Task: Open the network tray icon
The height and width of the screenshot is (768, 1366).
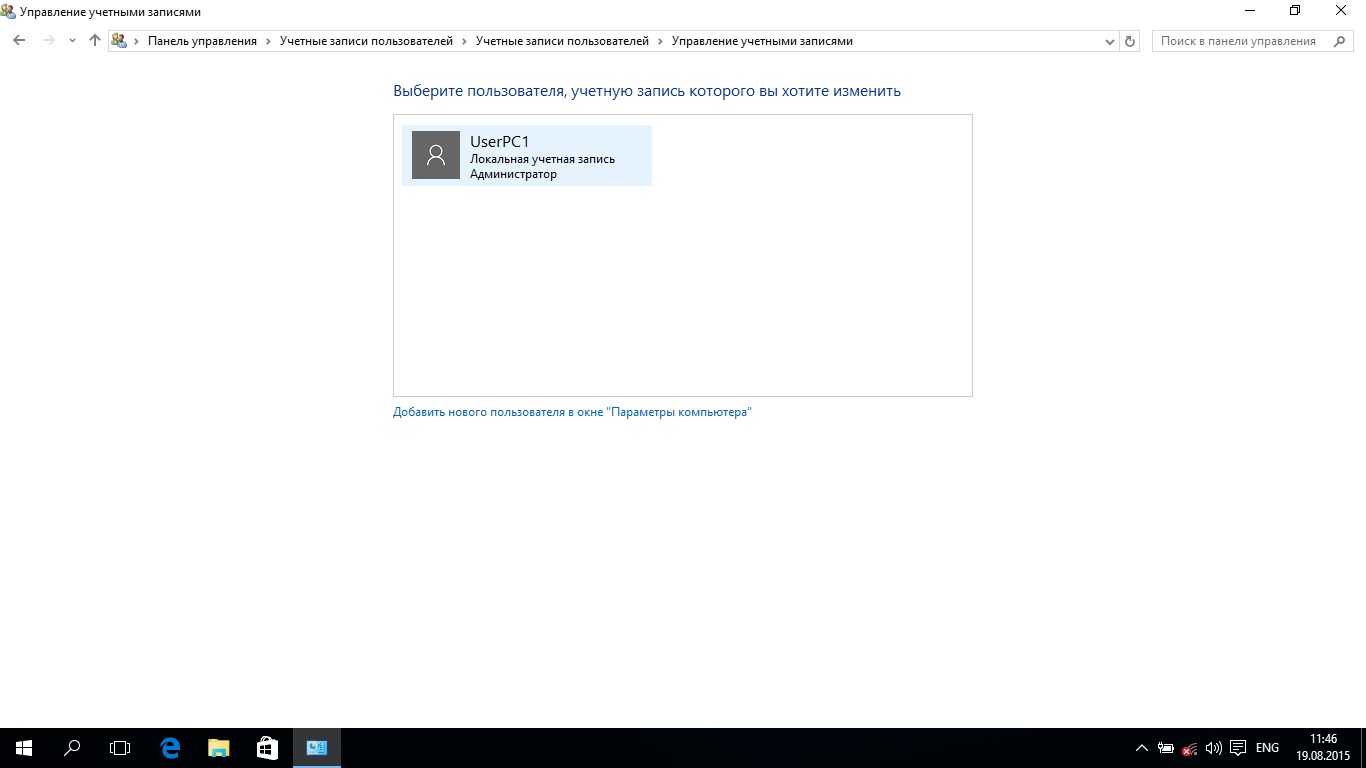Action: click(1190, 748)
